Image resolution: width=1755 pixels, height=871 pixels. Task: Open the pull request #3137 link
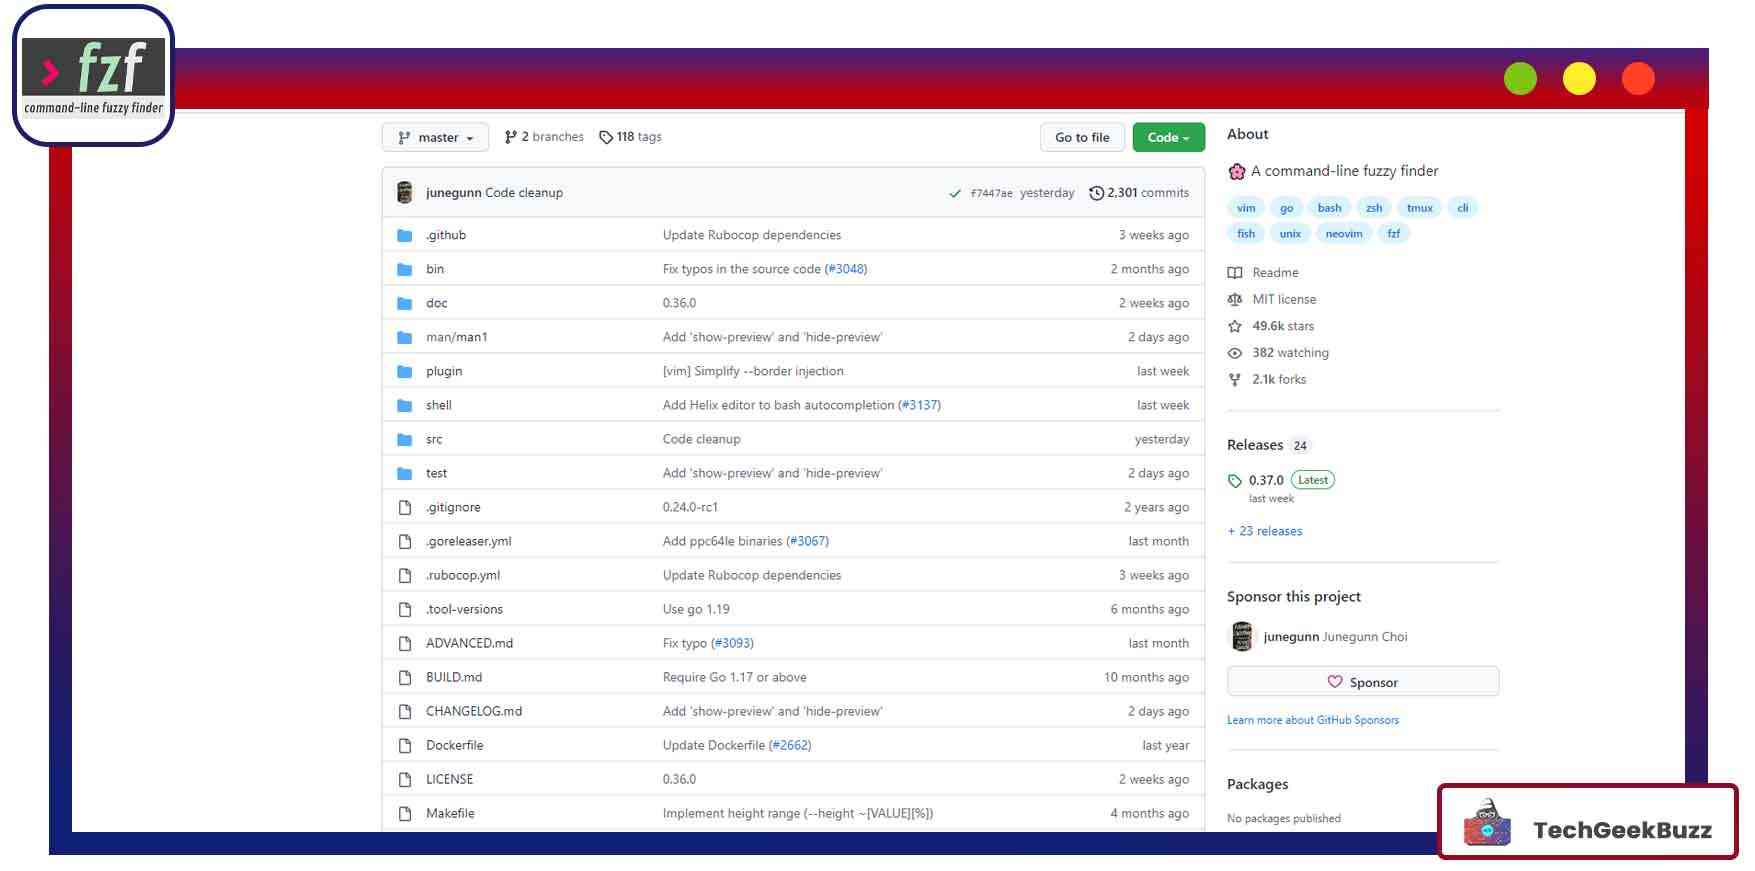(x=919, y=405)
